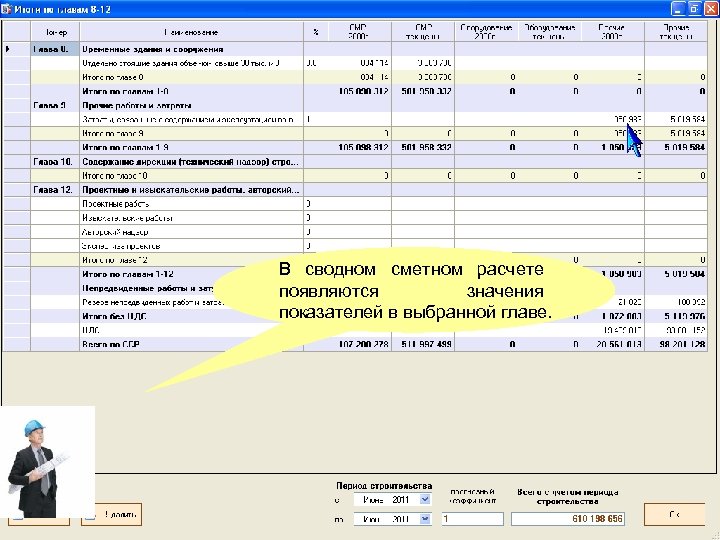Select the row Авторский надзор
This screenshot has width=720, height=540.
(354, 232)
